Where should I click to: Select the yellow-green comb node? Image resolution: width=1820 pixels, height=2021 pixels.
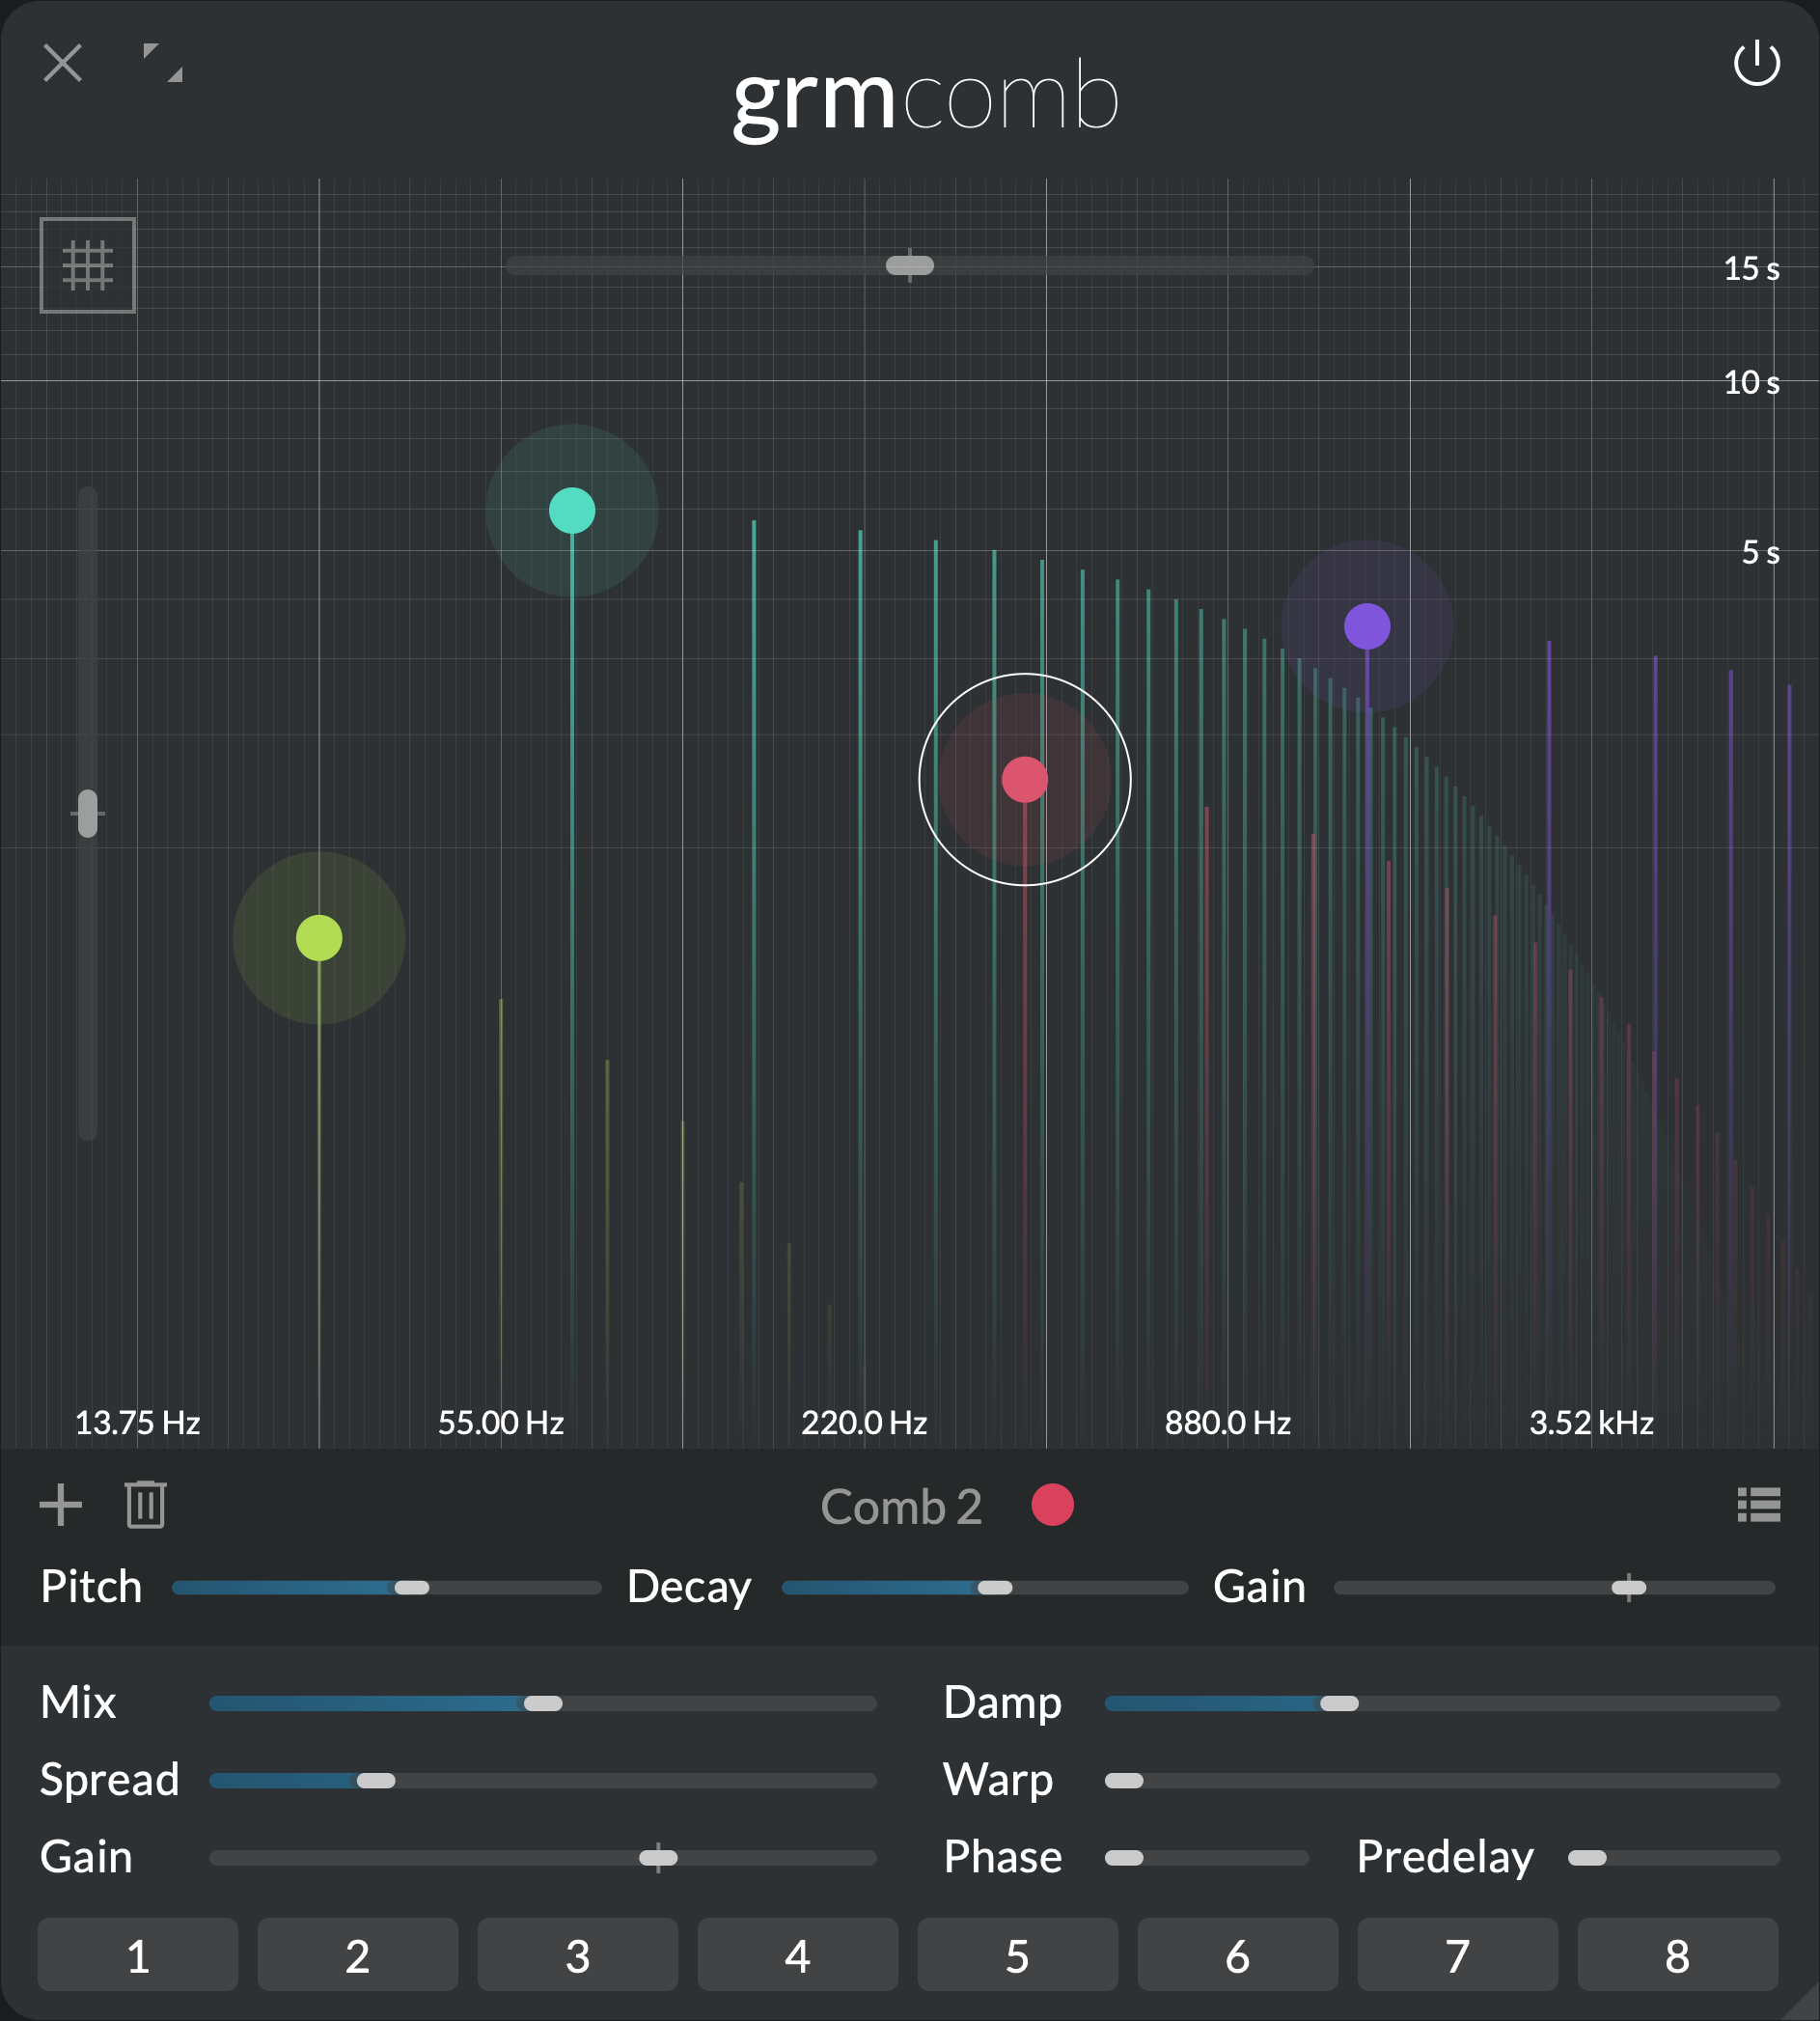(319, 938)
